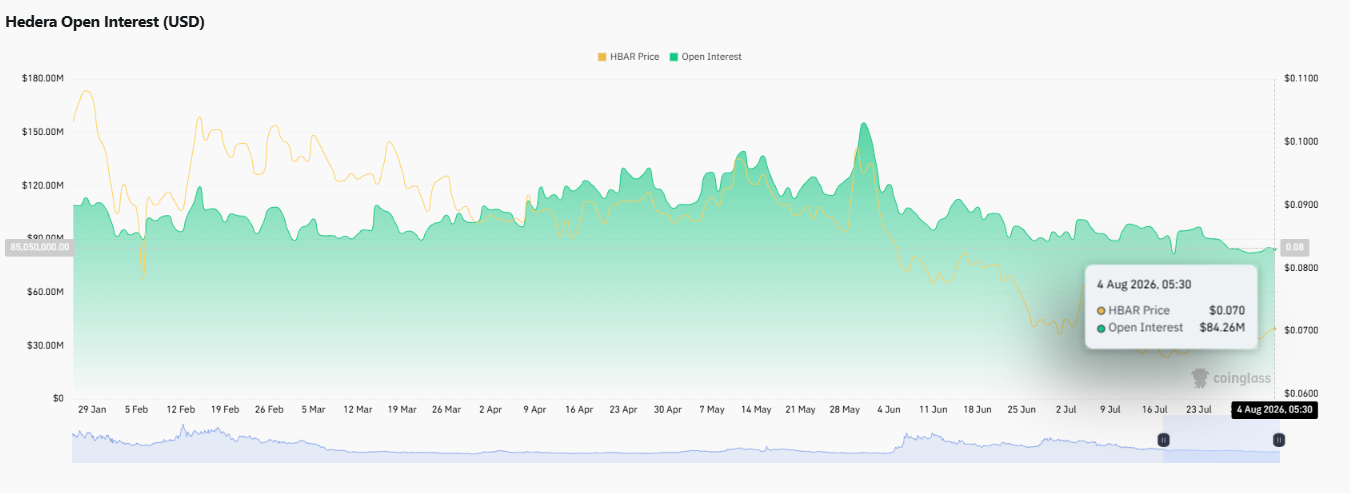Click the 2 Apr date label

(x=490, y=410)
